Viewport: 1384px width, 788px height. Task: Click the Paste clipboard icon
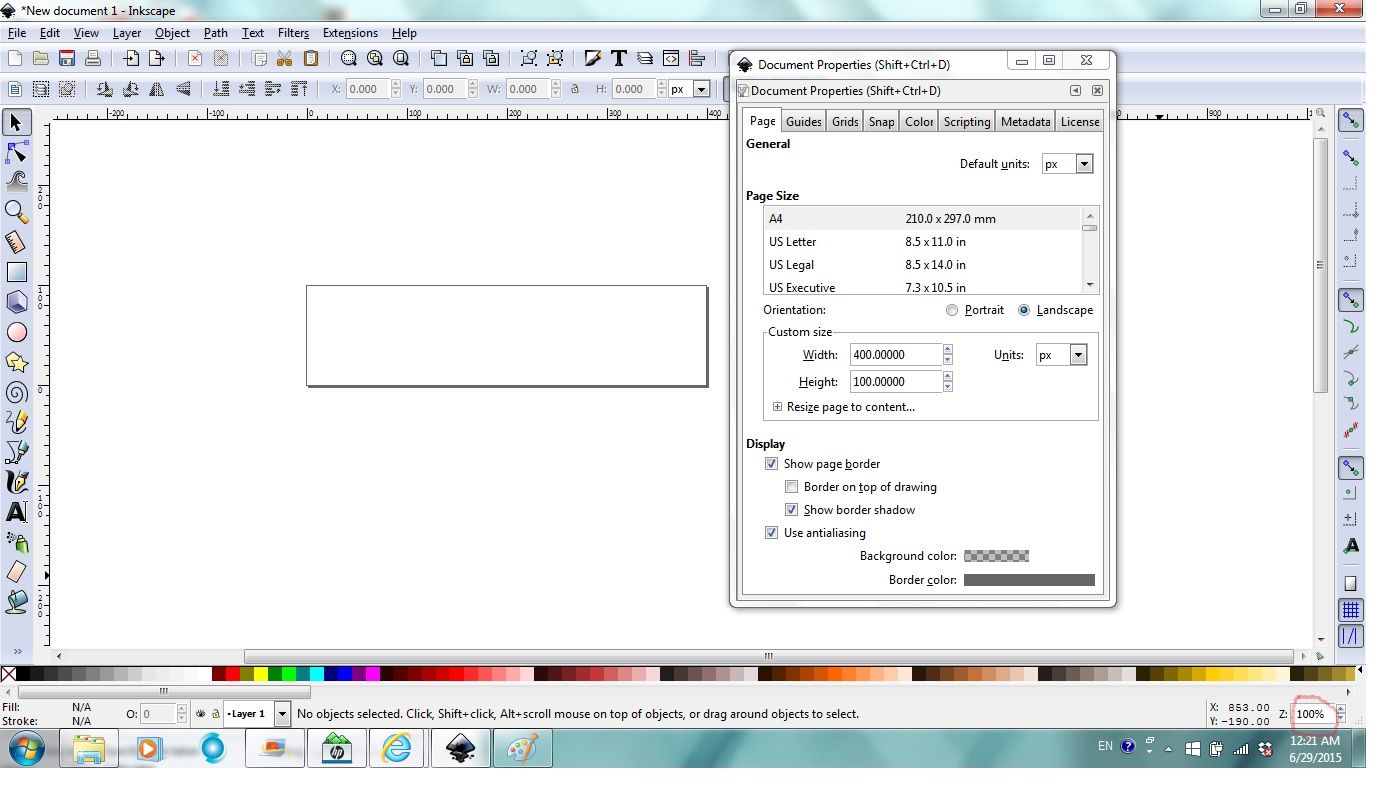click(x=311, y=59)
